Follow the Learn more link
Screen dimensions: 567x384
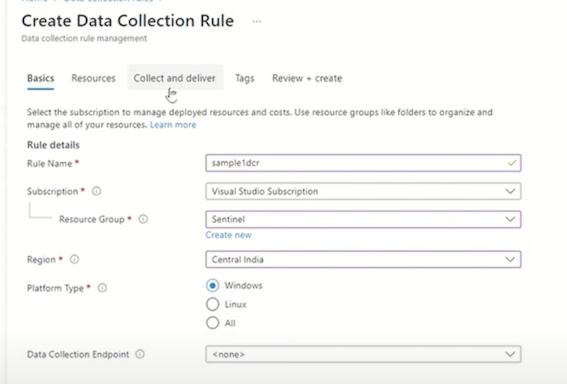click(173, 125)
